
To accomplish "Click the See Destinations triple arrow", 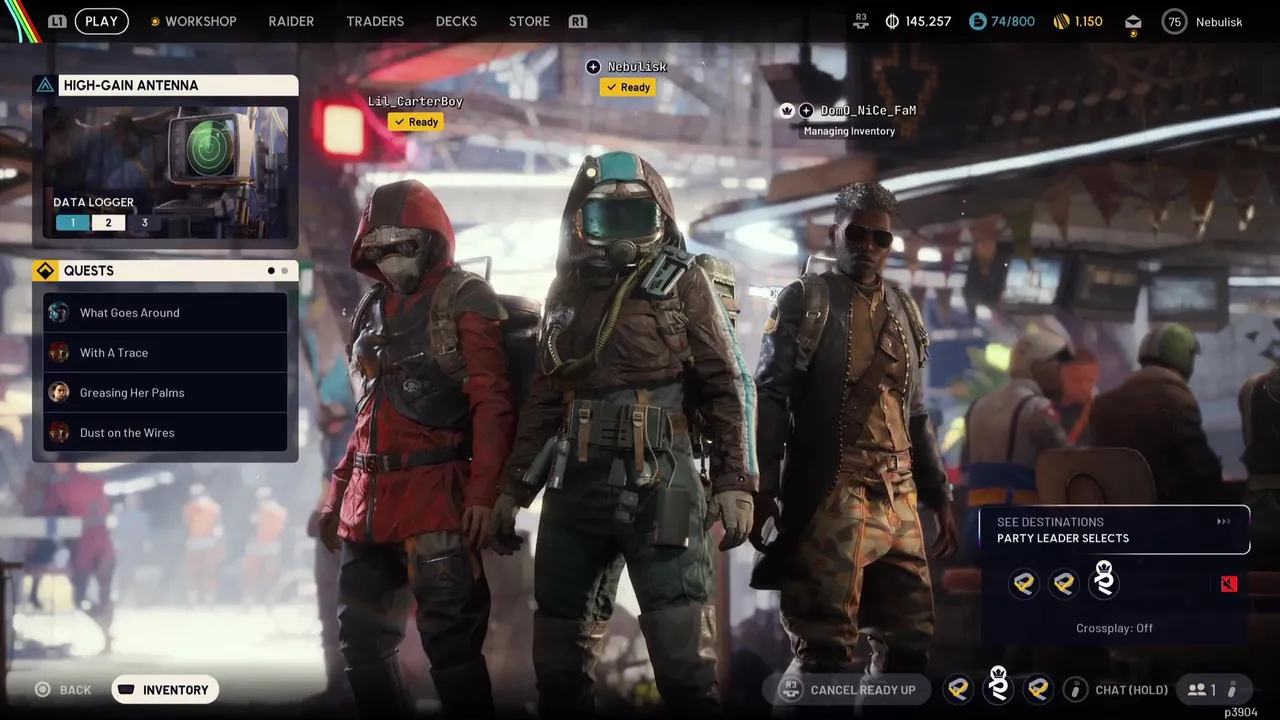I will coord(1223,522).
